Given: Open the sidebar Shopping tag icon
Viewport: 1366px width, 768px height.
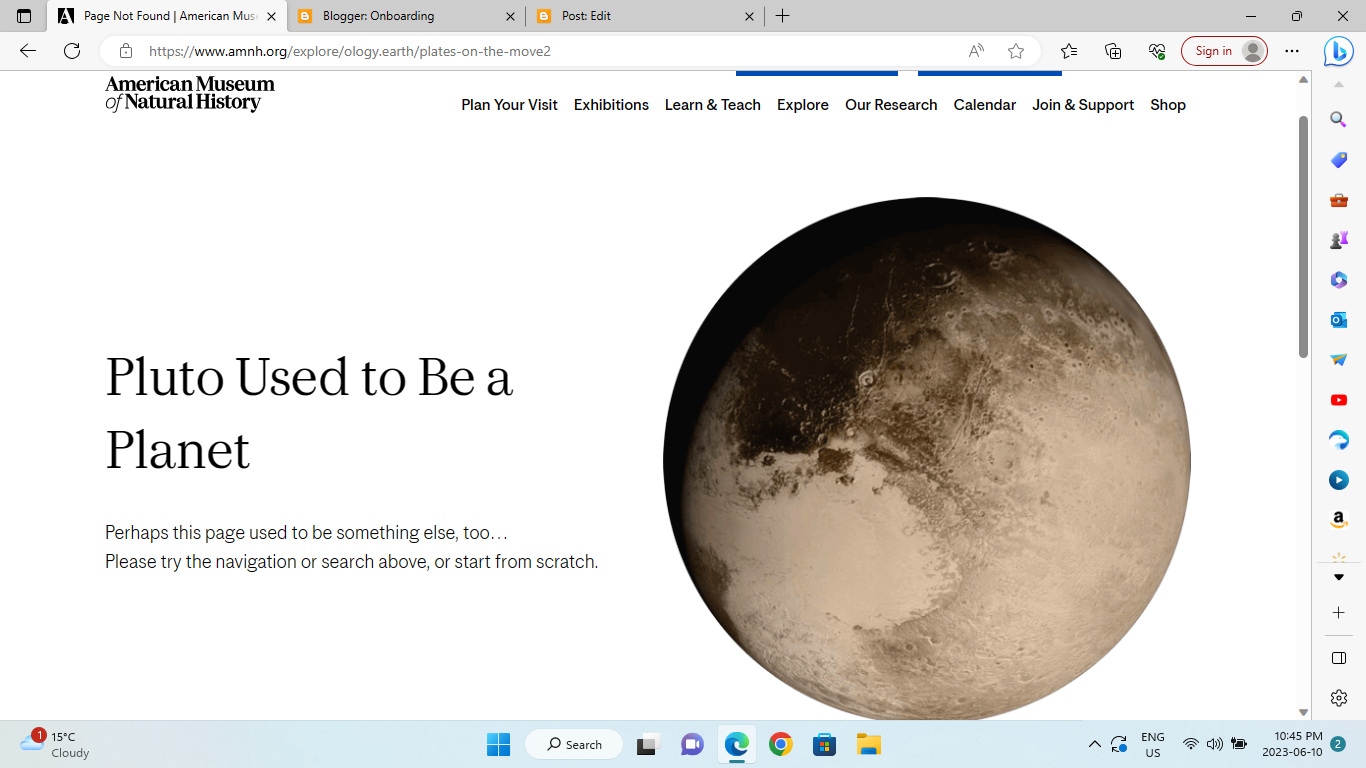Looking at the screenshot, I should point(1339,160).
